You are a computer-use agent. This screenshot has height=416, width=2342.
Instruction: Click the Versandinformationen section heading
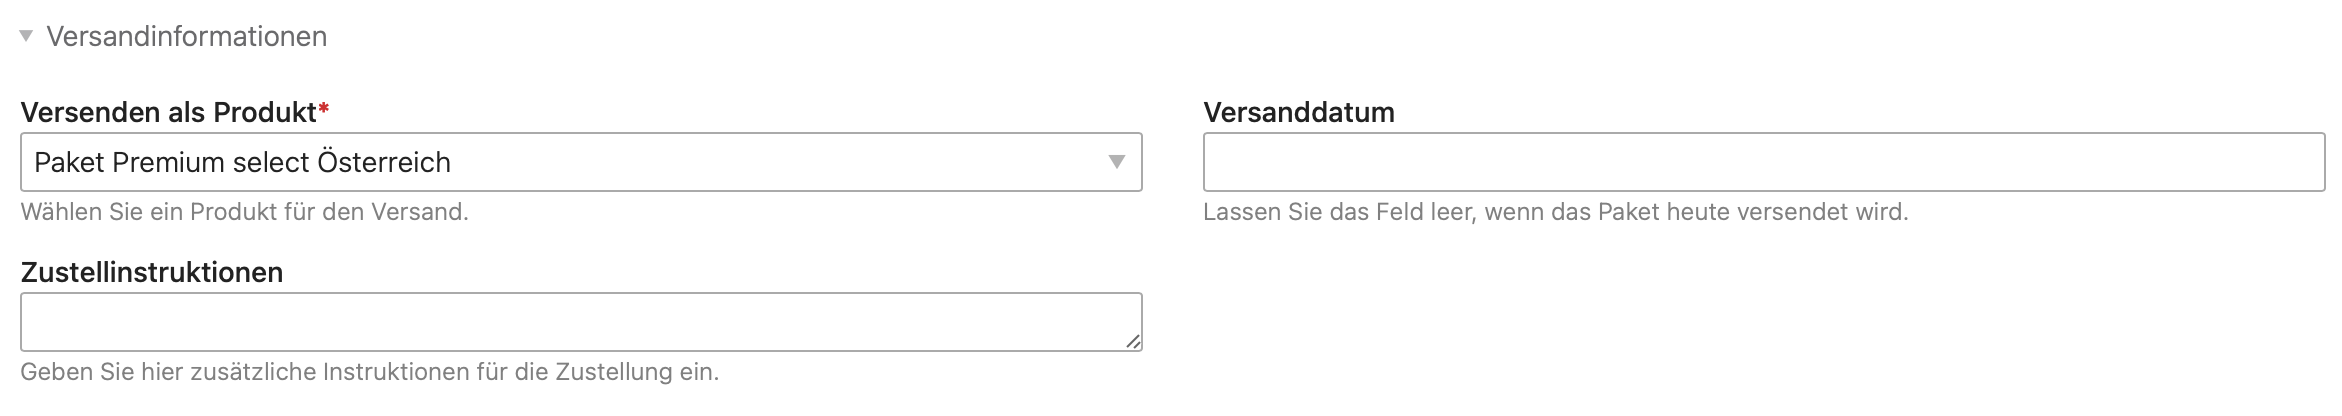[x=186, y=37]
